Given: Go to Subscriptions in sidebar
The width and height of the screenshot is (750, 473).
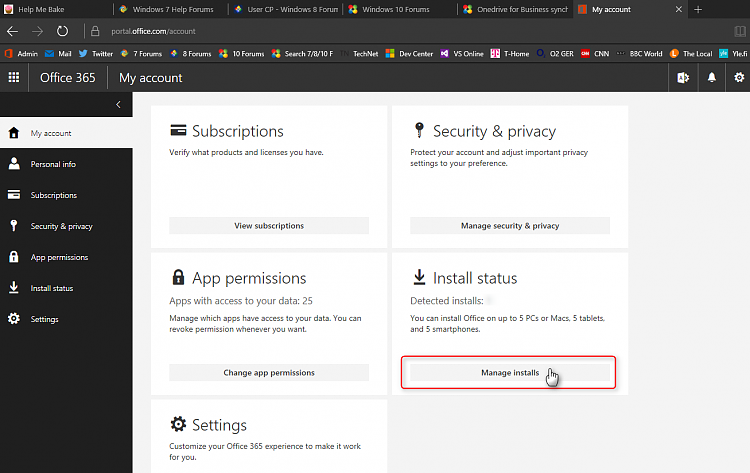Looking at the screenshot, I should [66, 195].
